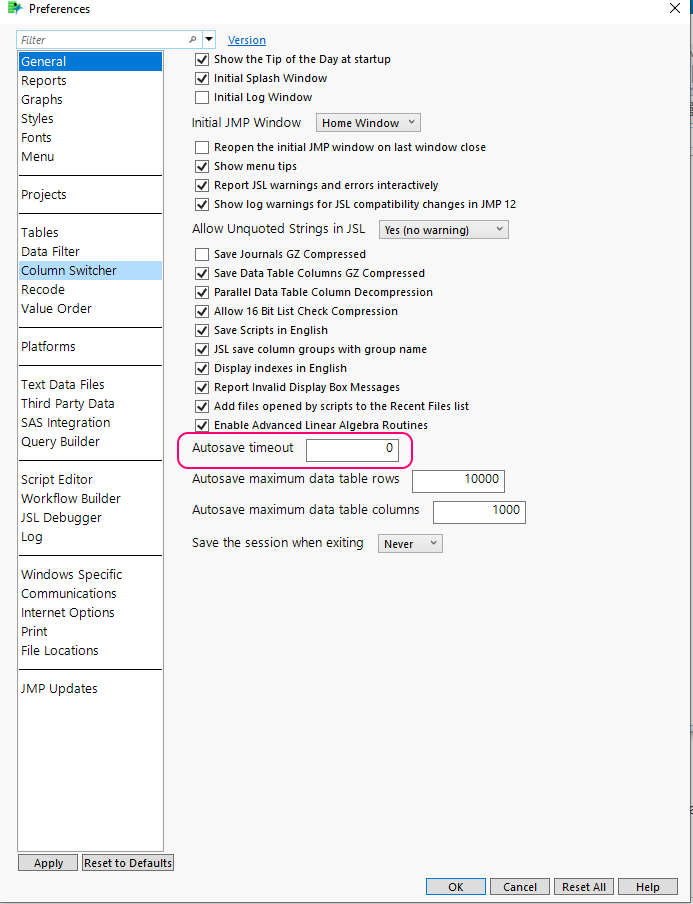This screenshot has width=693, height=904.
Task: Toggle Add files opened by scripts option
Action: (x=202, y=406)
